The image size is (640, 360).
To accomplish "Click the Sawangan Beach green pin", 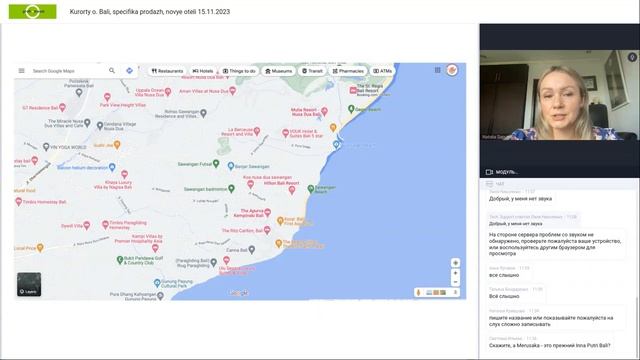I will pyautogui.click(x=311, y=189).
